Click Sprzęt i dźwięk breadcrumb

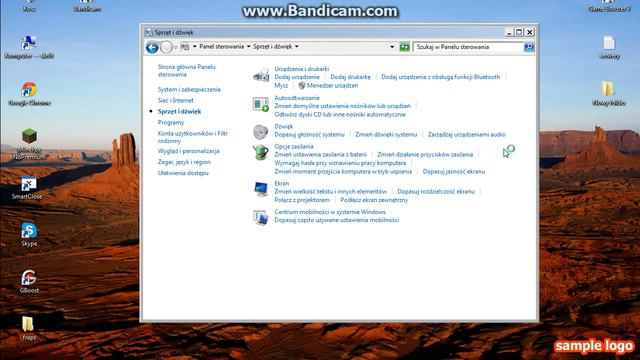tap(273, 47)
